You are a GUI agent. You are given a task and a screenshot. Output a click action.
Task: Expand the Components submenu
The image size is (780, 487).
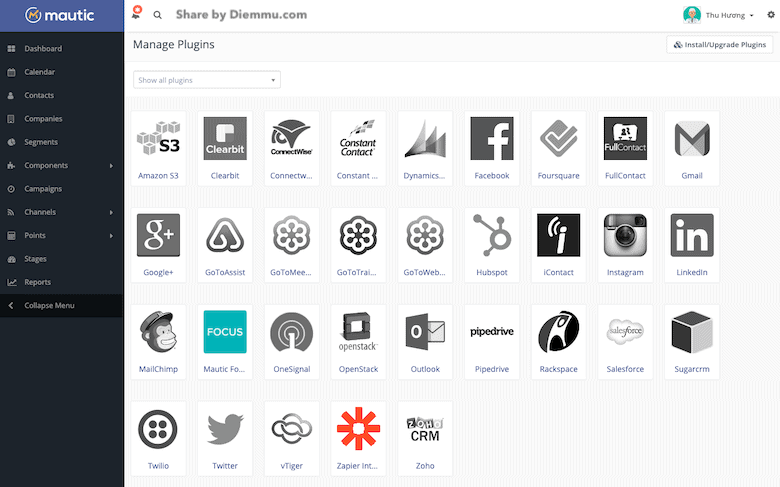click(62, 165)
